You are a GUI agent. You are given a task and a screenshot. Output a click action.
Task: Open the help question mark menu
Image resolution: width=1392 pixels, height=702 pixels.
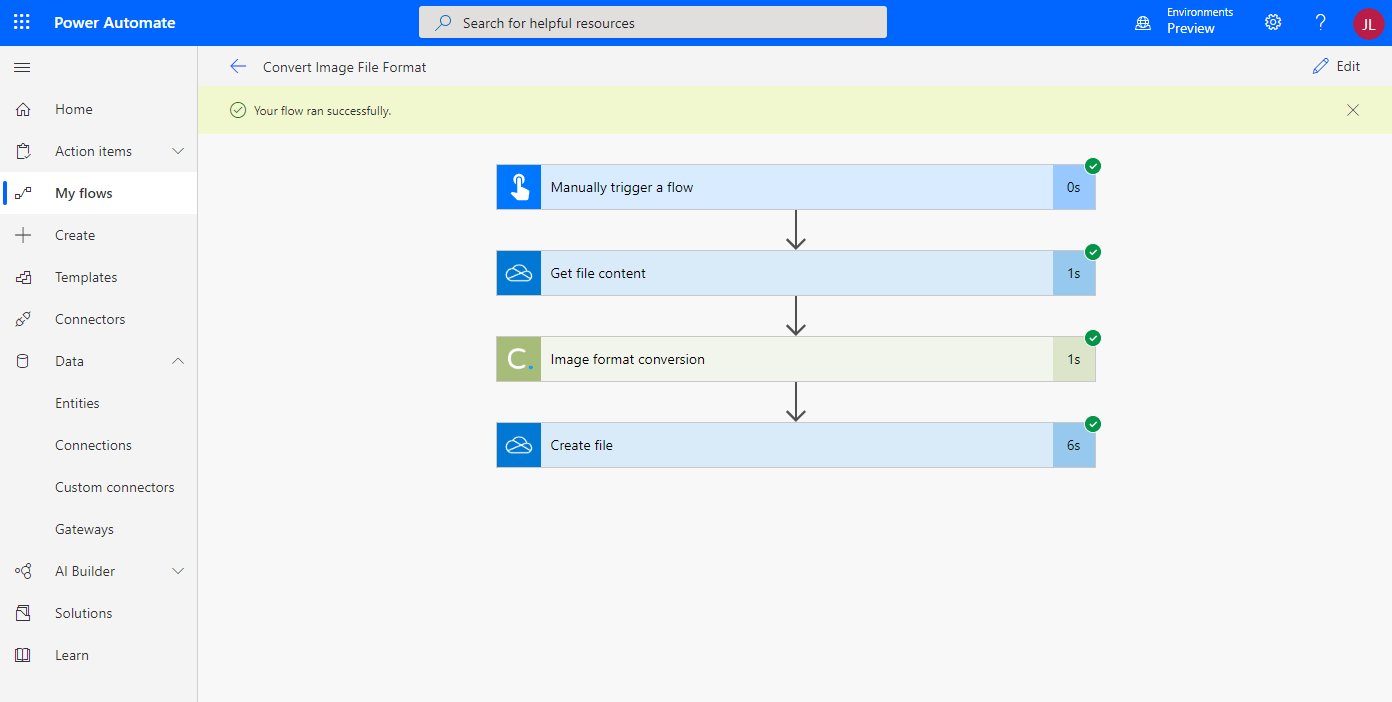coord(1319,21)
